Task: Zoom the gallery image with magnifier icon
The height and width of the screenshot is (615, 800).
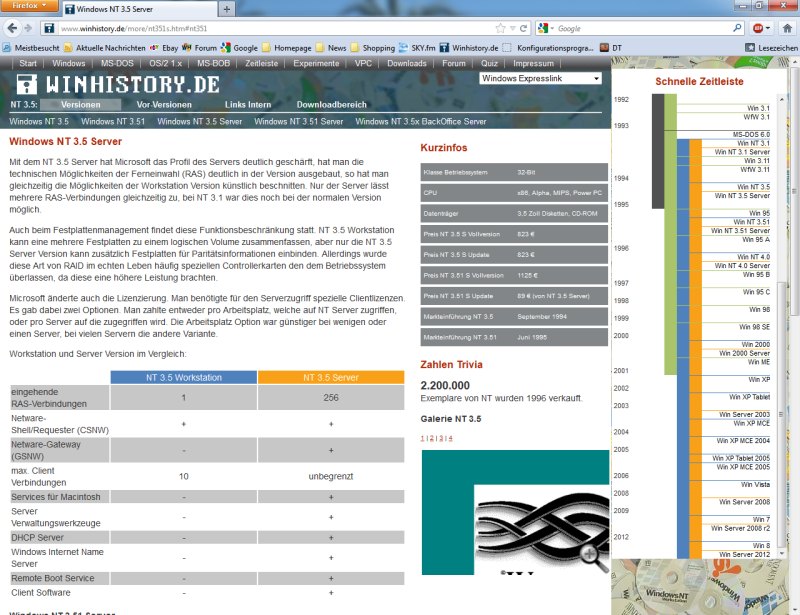Action: tap(593, 557)
